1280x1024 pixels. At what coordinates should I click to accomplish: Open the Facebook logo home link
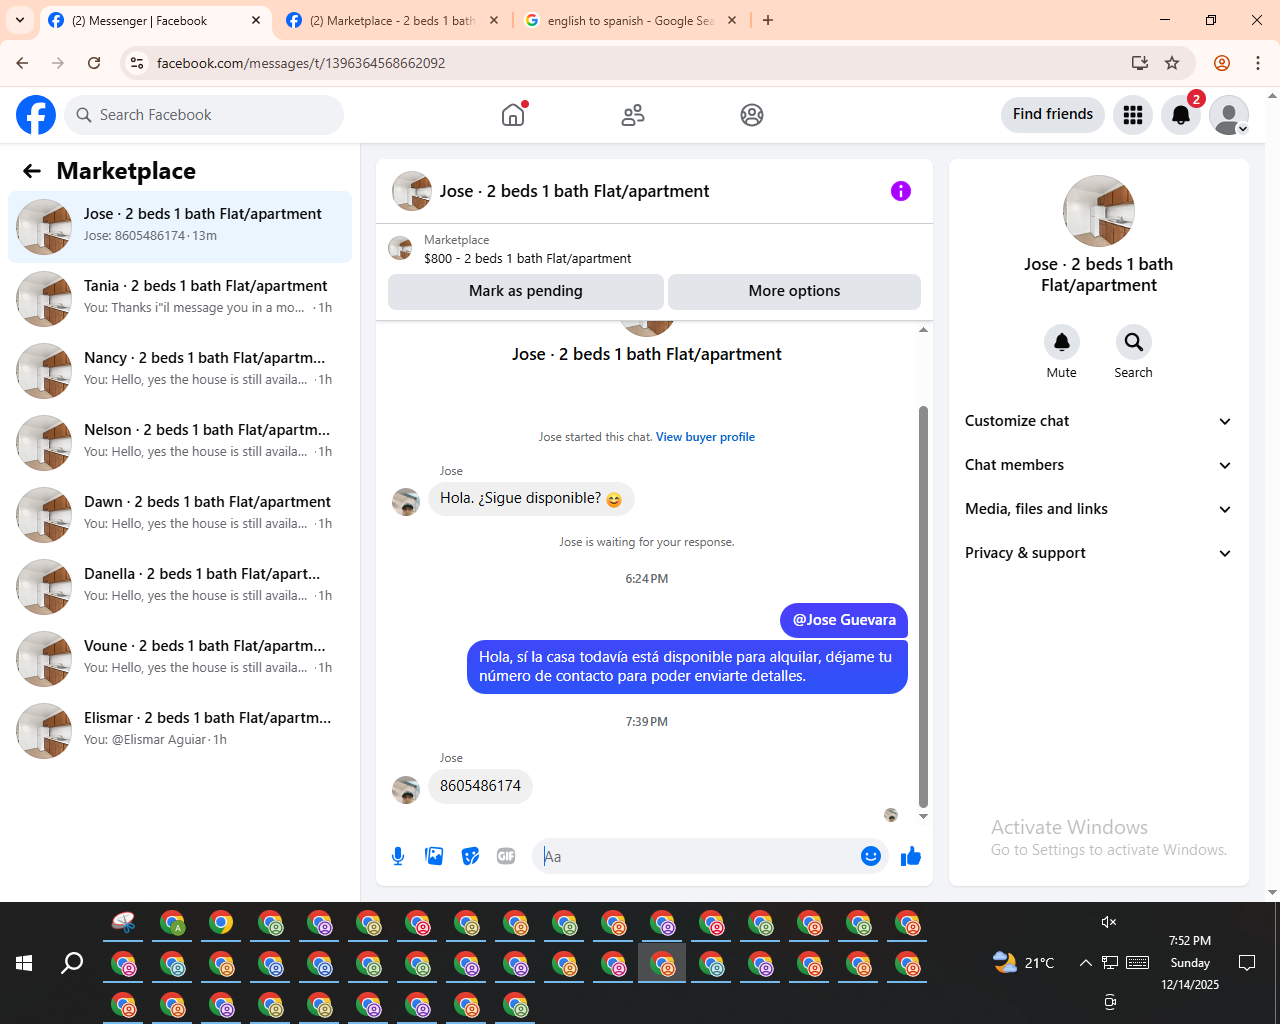36,115
